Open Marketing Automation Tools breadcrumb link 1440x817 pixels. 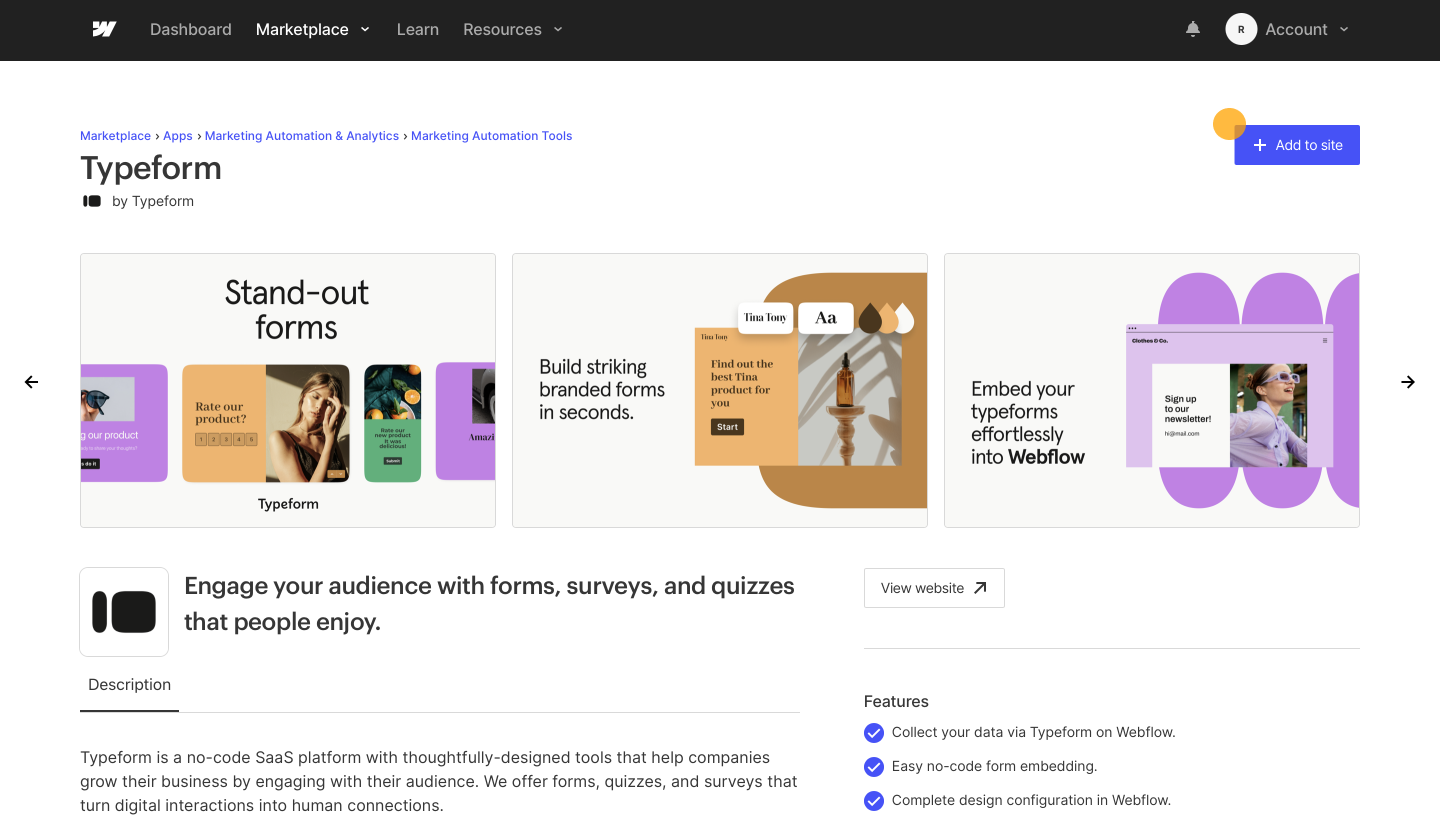pos(492,136)
